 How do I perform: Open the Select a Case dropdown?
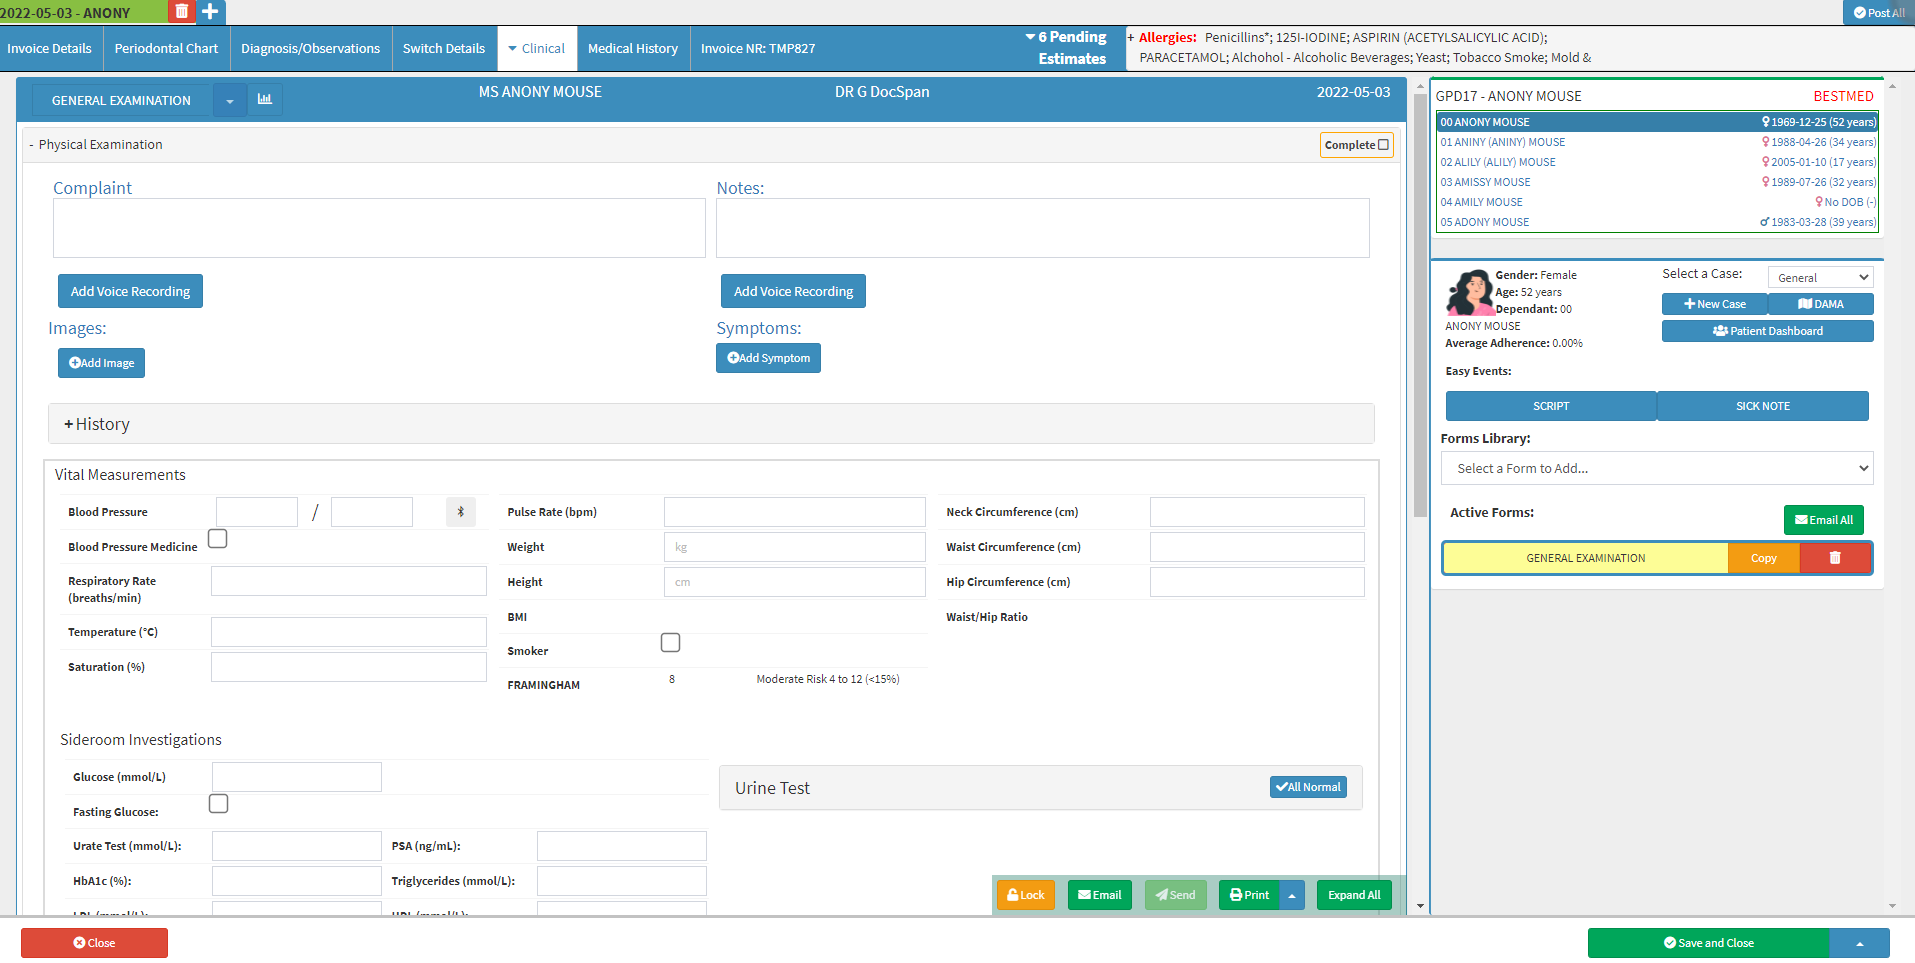[x=1820, y=278]
